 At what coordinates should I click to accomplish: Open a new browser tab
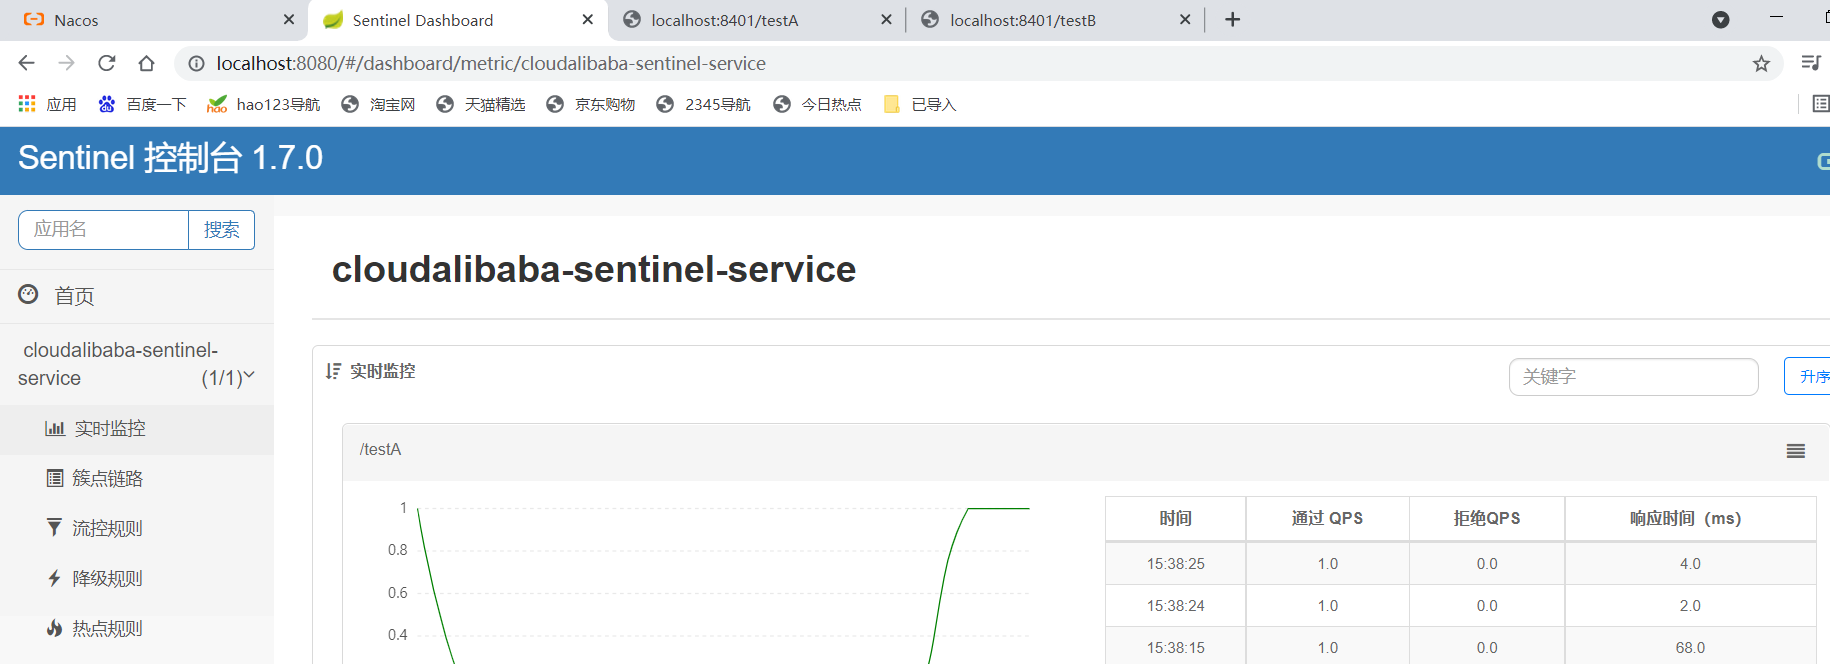pyautogui.click(x=1233, y=20)
